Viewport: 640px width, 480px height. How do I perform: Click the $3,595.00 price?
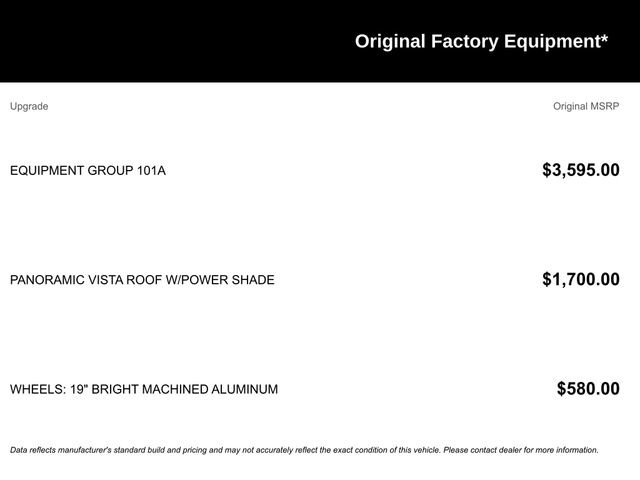click(x=581, y=170)
